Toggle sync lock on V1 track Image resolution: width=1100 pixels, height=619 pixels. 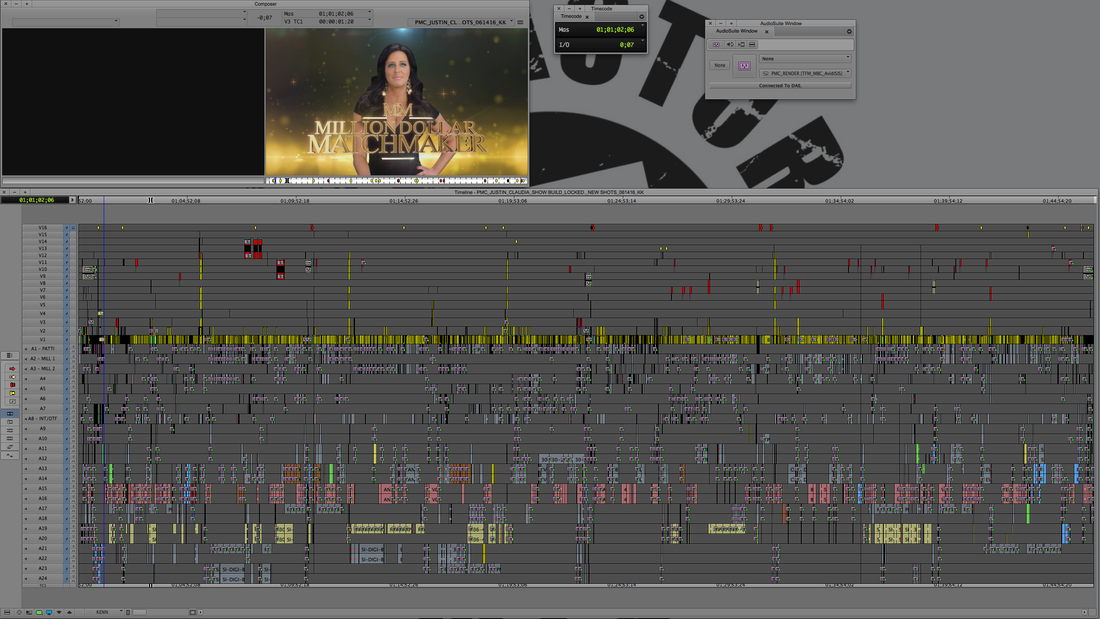pyautogui.click(x=67, y=340)
